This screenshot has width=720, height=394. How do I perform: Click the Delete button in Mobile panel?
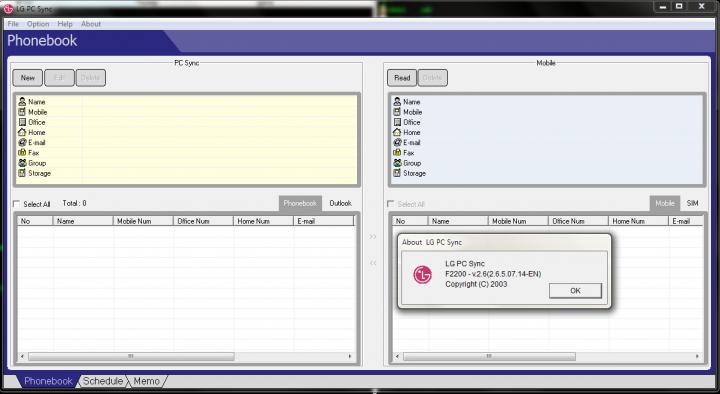[x=432, y=78]
